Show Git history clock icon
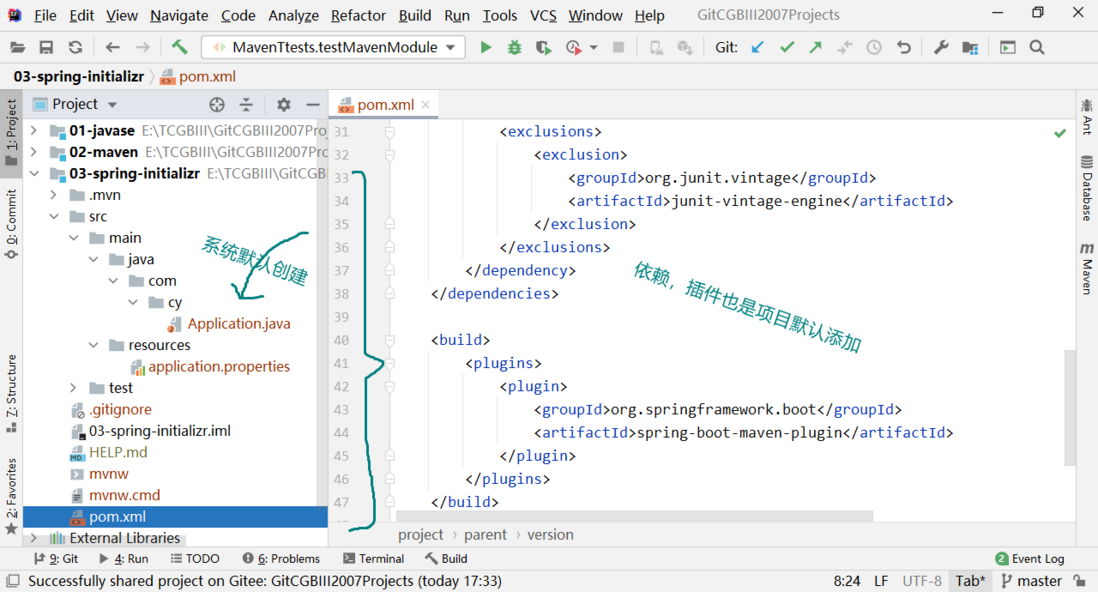 click(874, 48)
